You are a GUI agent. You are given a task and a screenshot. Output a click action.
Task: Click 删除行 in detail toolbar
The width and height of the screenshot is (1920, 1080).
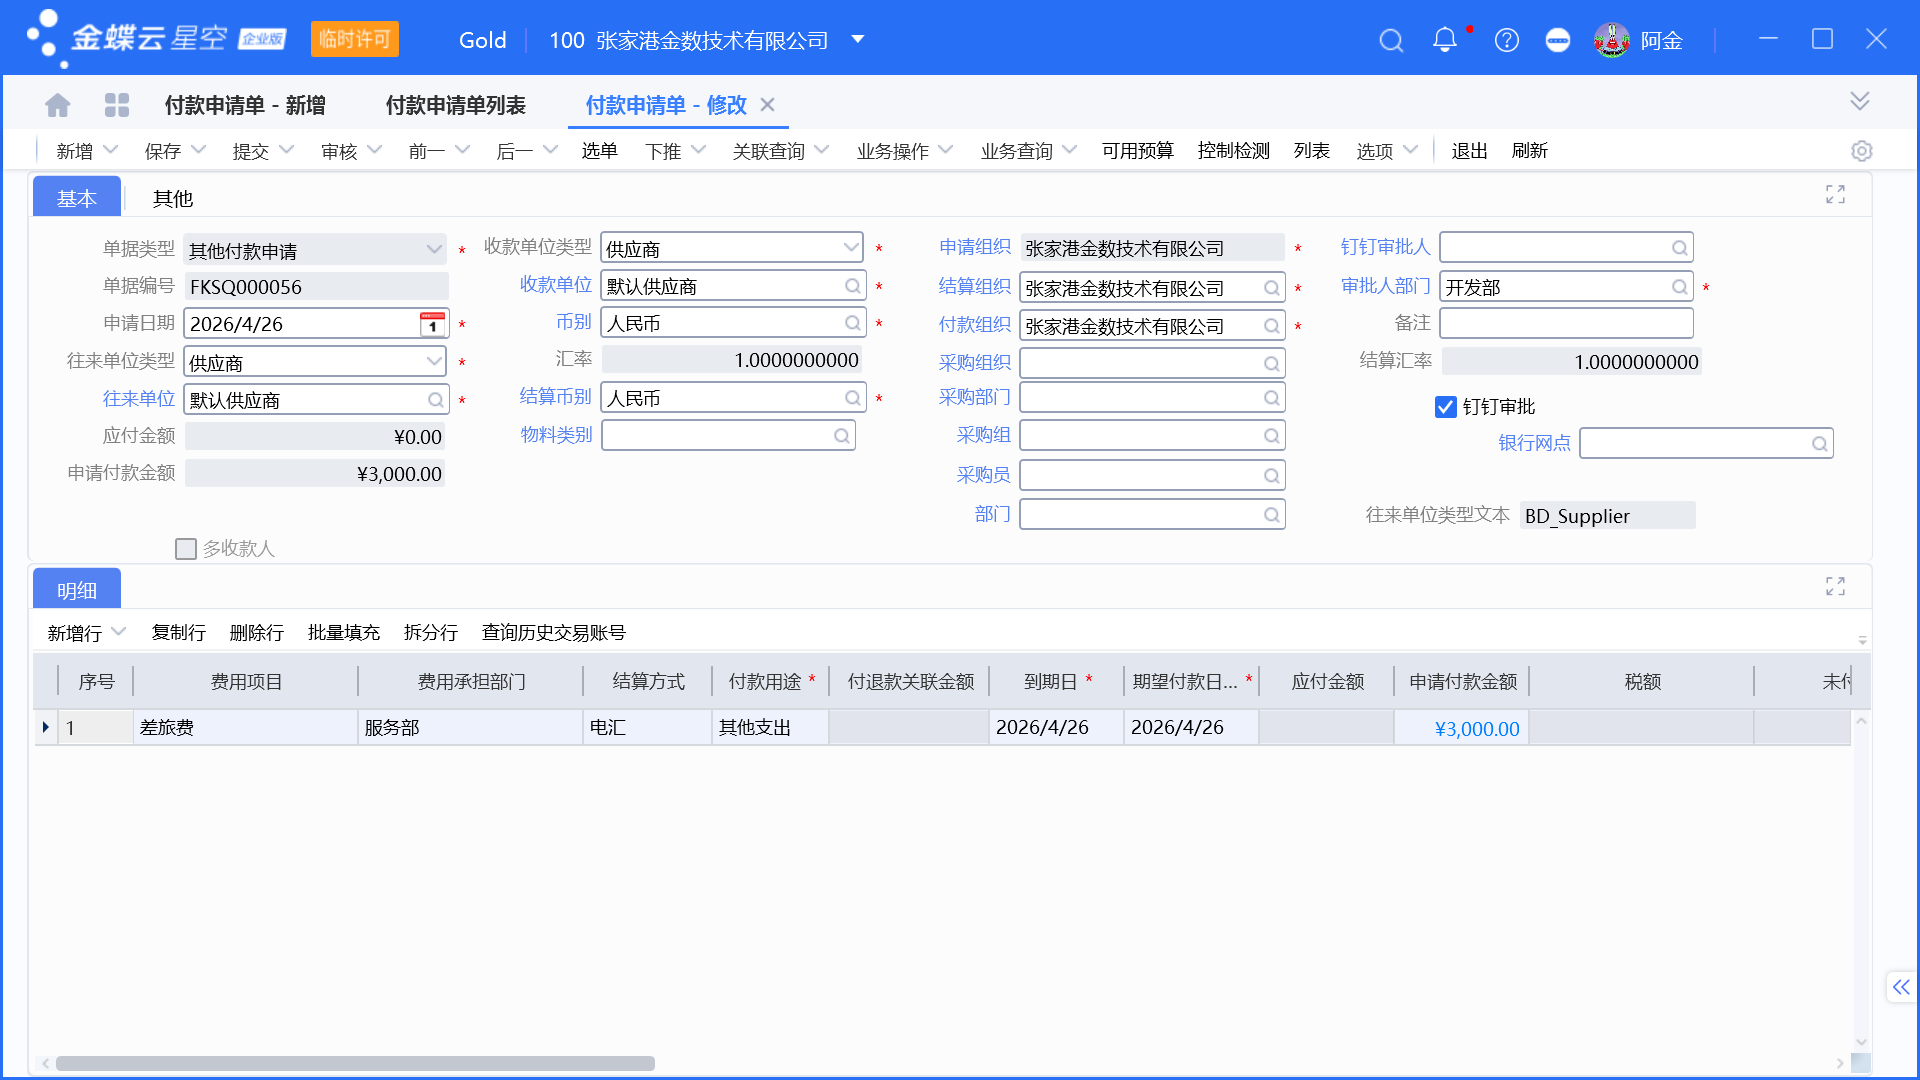(257, 633)
